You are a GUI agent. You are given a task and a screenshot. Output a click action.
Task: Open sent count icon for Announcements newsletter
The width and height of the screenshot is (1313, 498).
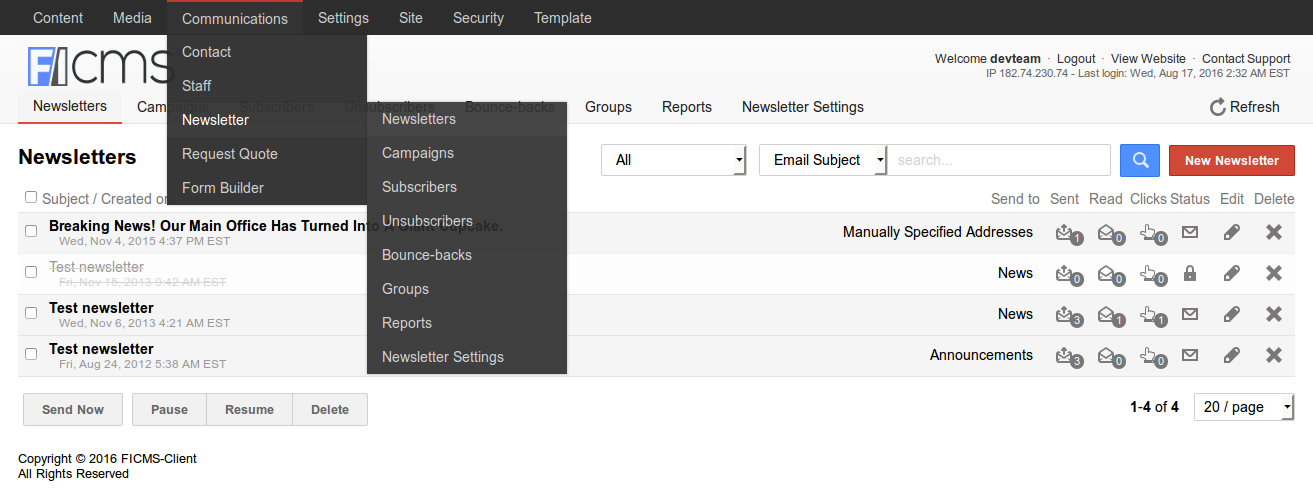pos(1067,356)
